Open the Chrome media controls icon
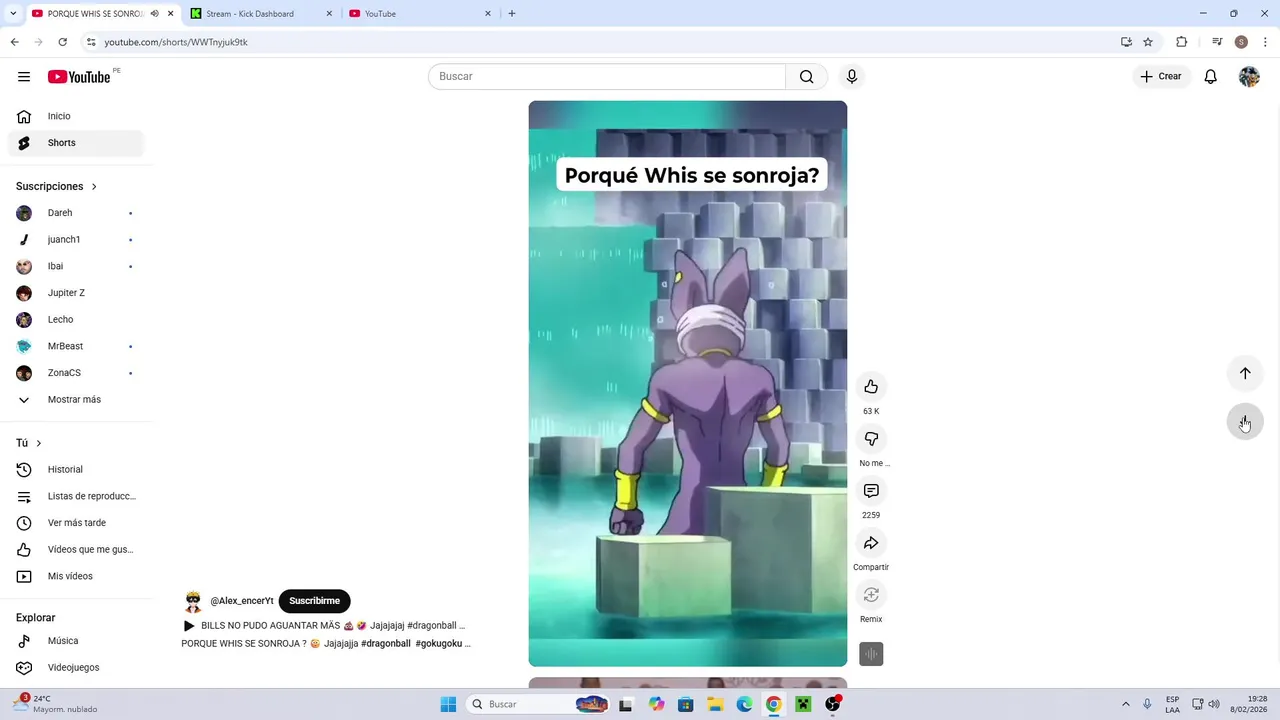This screenshot has height=720, width=1280. (1217, 42)
